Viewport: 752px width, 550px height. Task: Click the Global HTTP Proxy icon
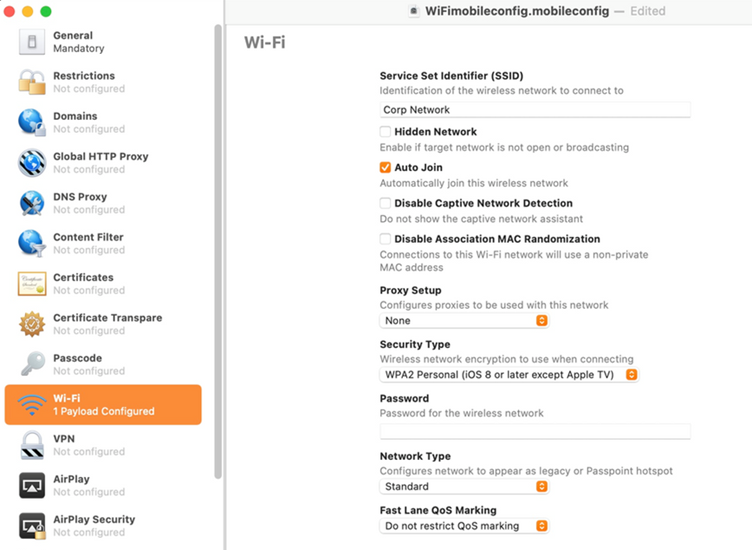[x=32, y=163]
